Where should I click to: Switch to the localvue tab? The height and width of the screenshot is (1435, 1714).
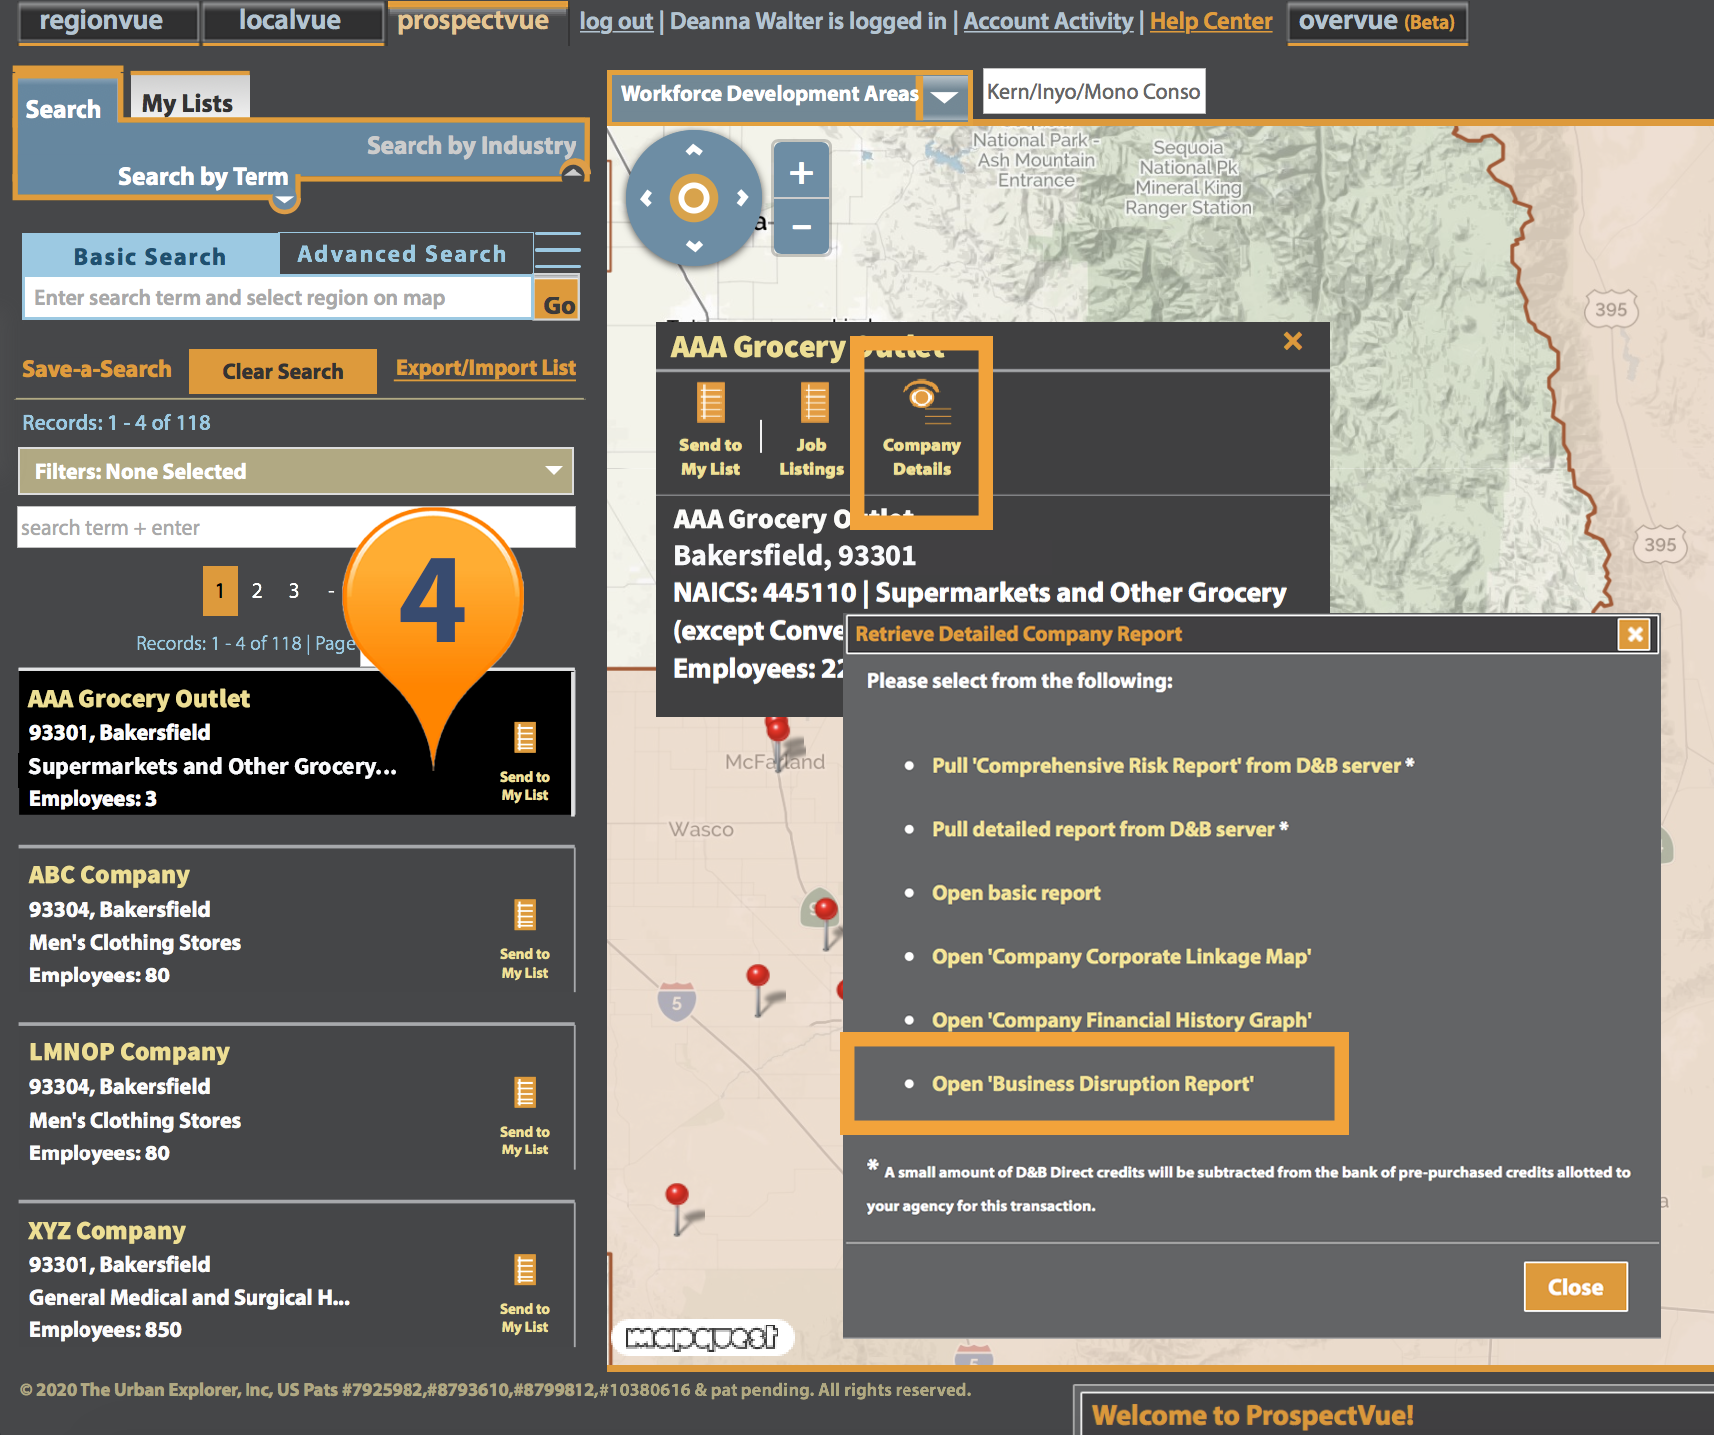[293, 22]
